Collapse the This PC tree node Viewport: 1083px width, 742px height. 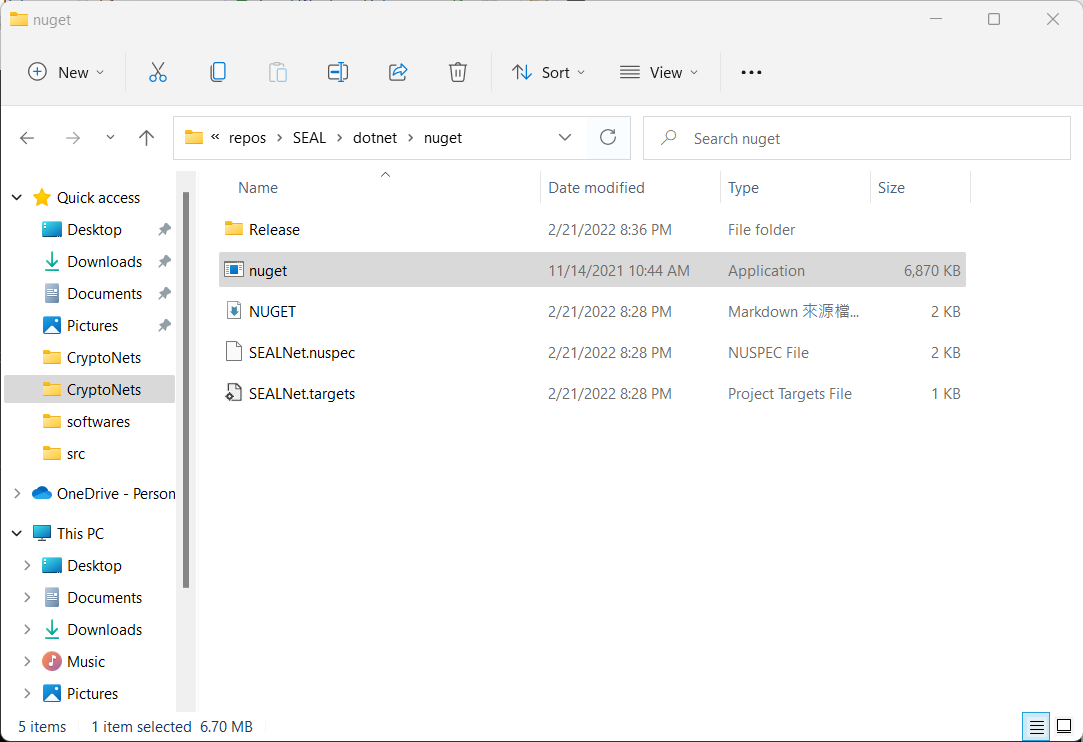click(x=16, y=533)
